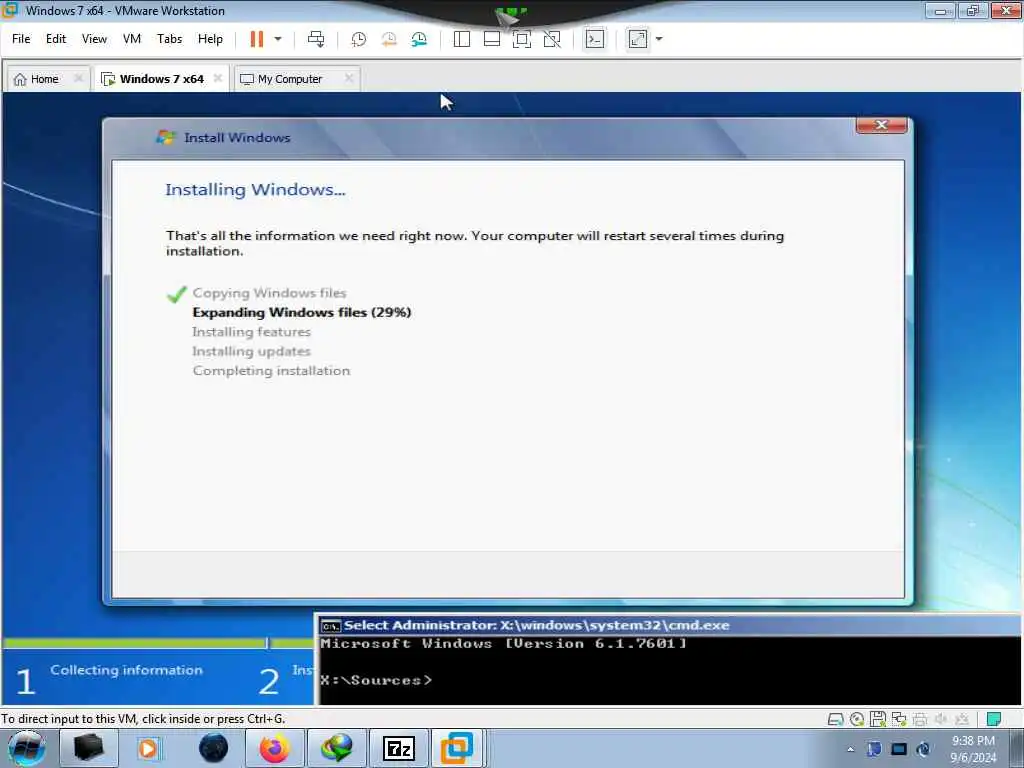Viewport: 1024px width, 768px height.
Task: Click the USB controller status icon
Action: 962,719
